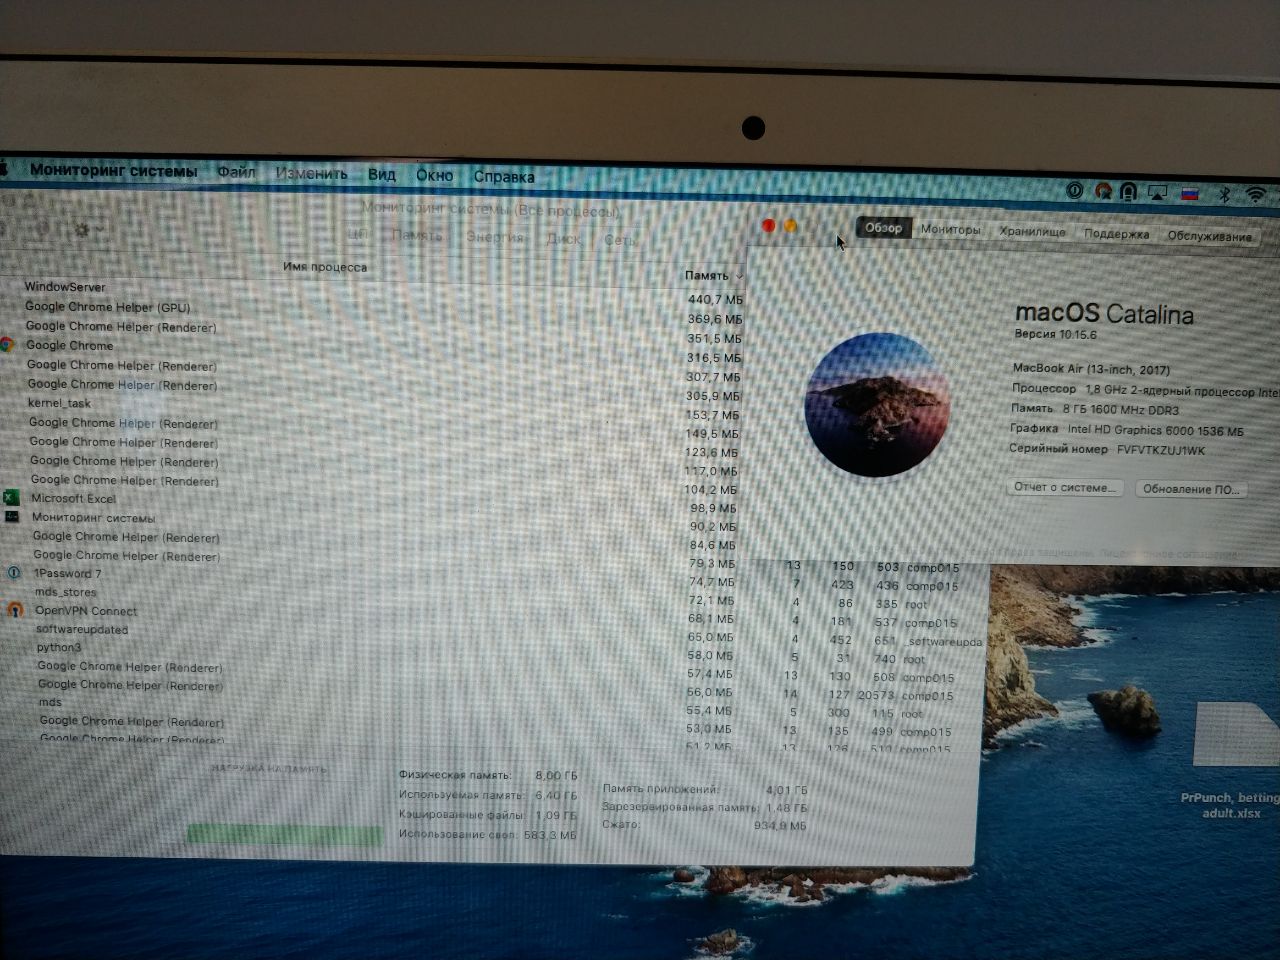Switch to the Обслуживание tab
The height and width of the screenshot is (960, 1280).
tap(1209, 237)
